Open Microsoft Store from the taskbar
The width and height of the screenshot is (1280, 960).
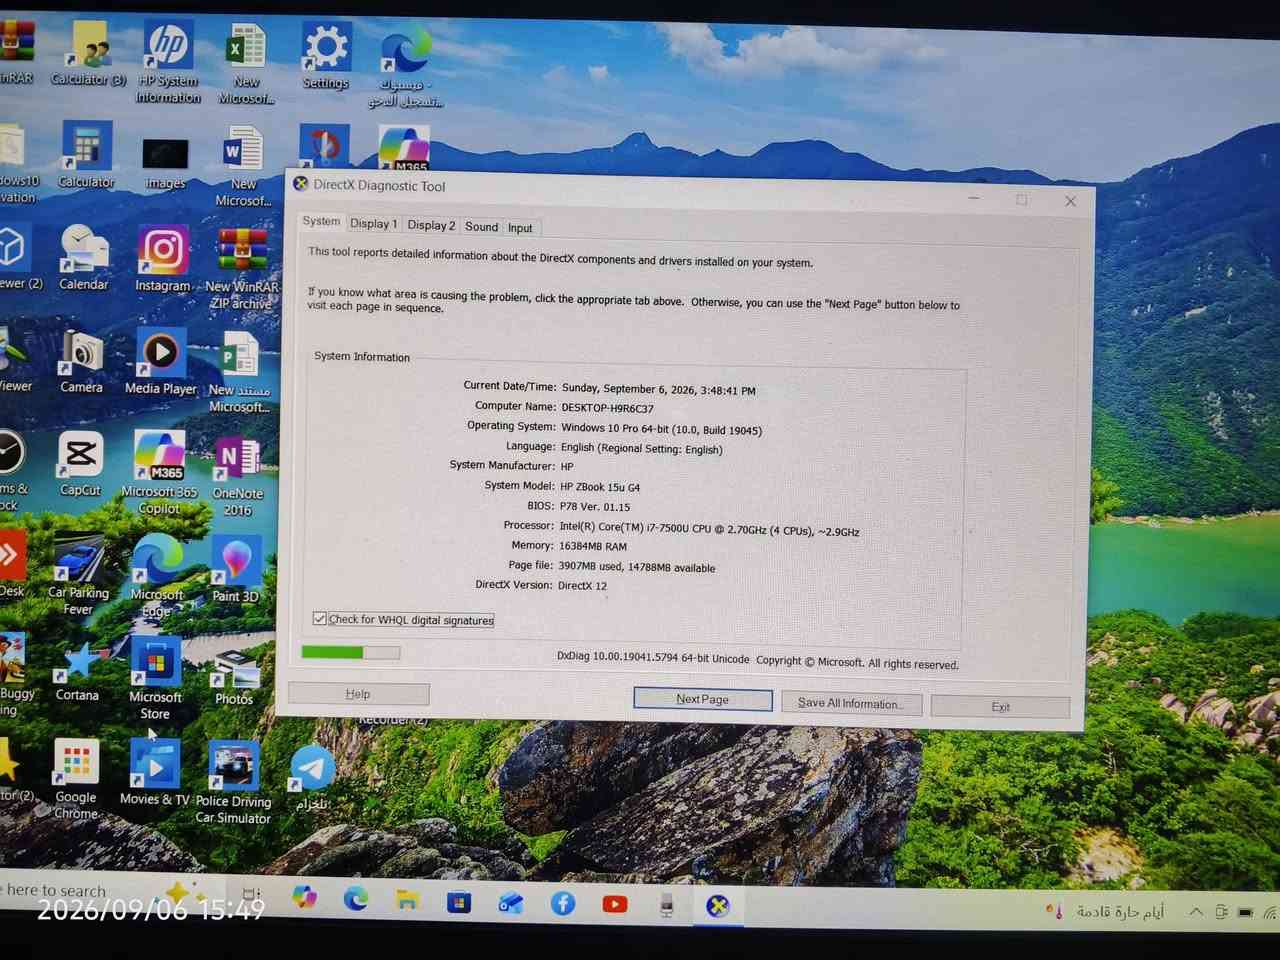point(459,903)
